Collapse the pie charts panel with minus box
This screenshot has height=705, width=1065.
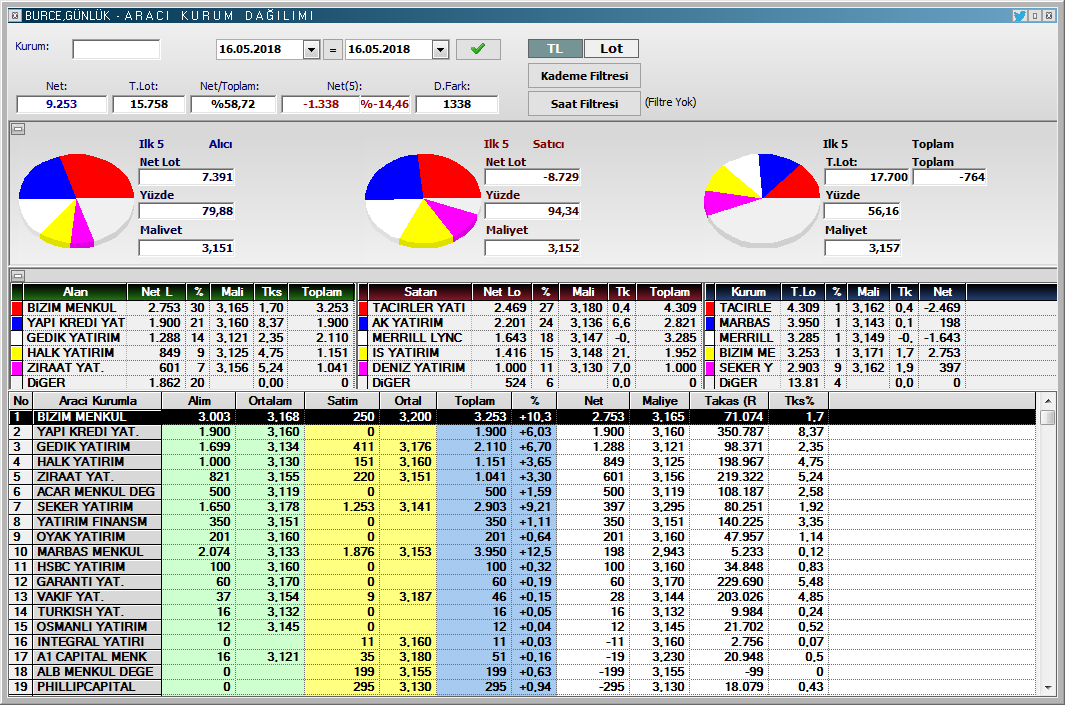point(18,128)
